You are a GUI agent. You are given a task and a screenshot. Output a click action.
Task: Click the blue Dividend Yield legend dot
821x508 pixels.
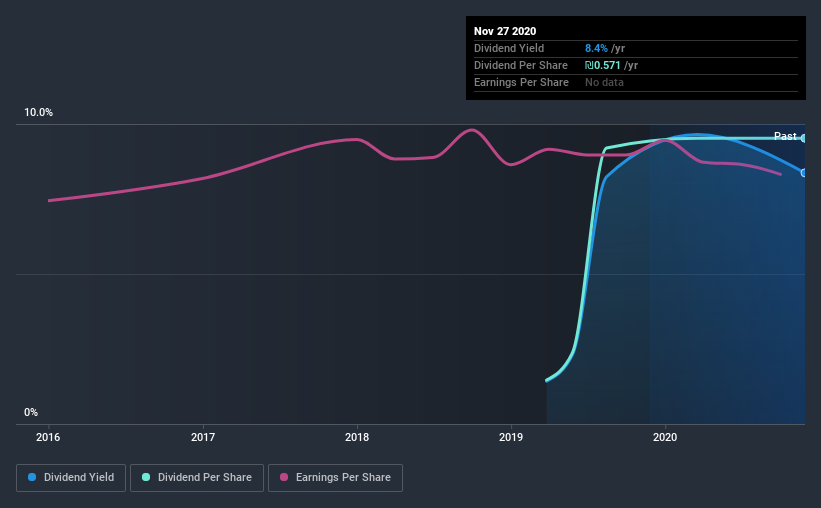coord(32,477)
